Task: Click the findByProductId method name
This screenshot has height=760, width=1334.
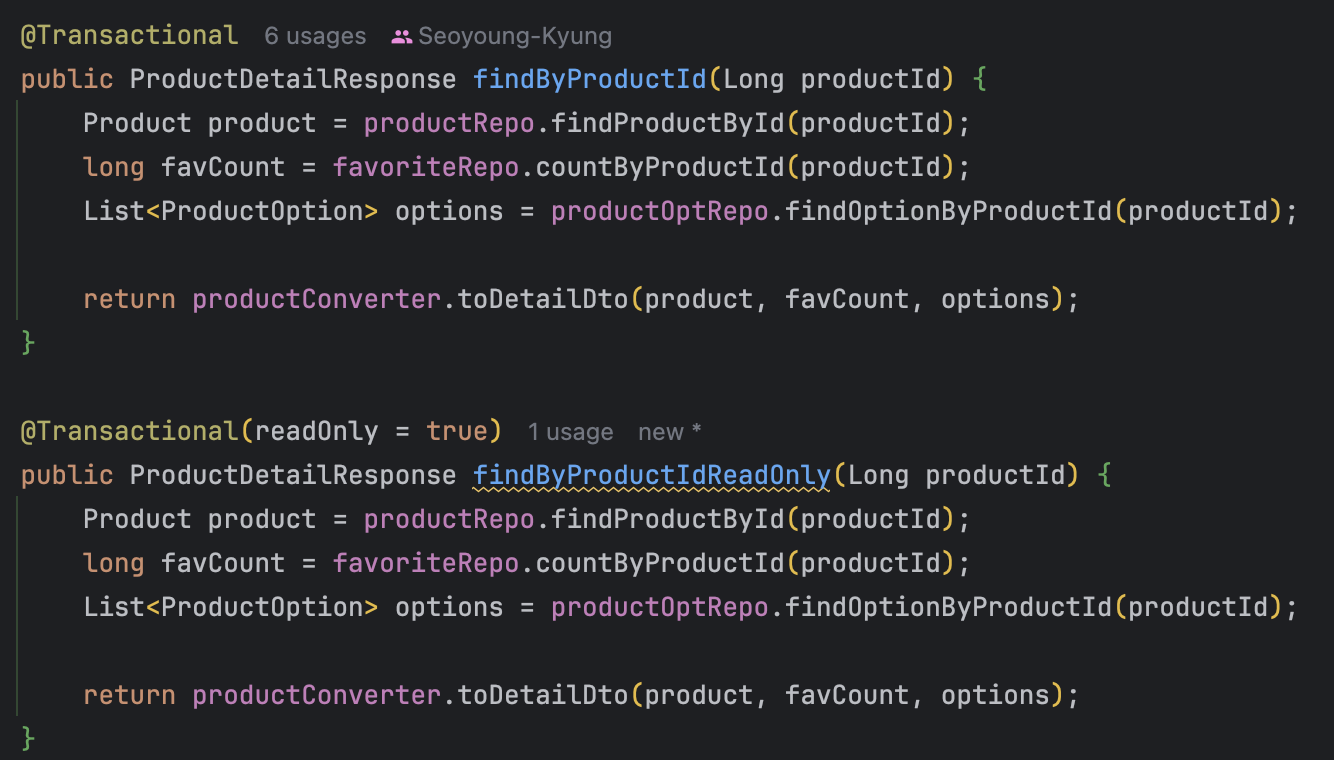Action: click(590, 79)
